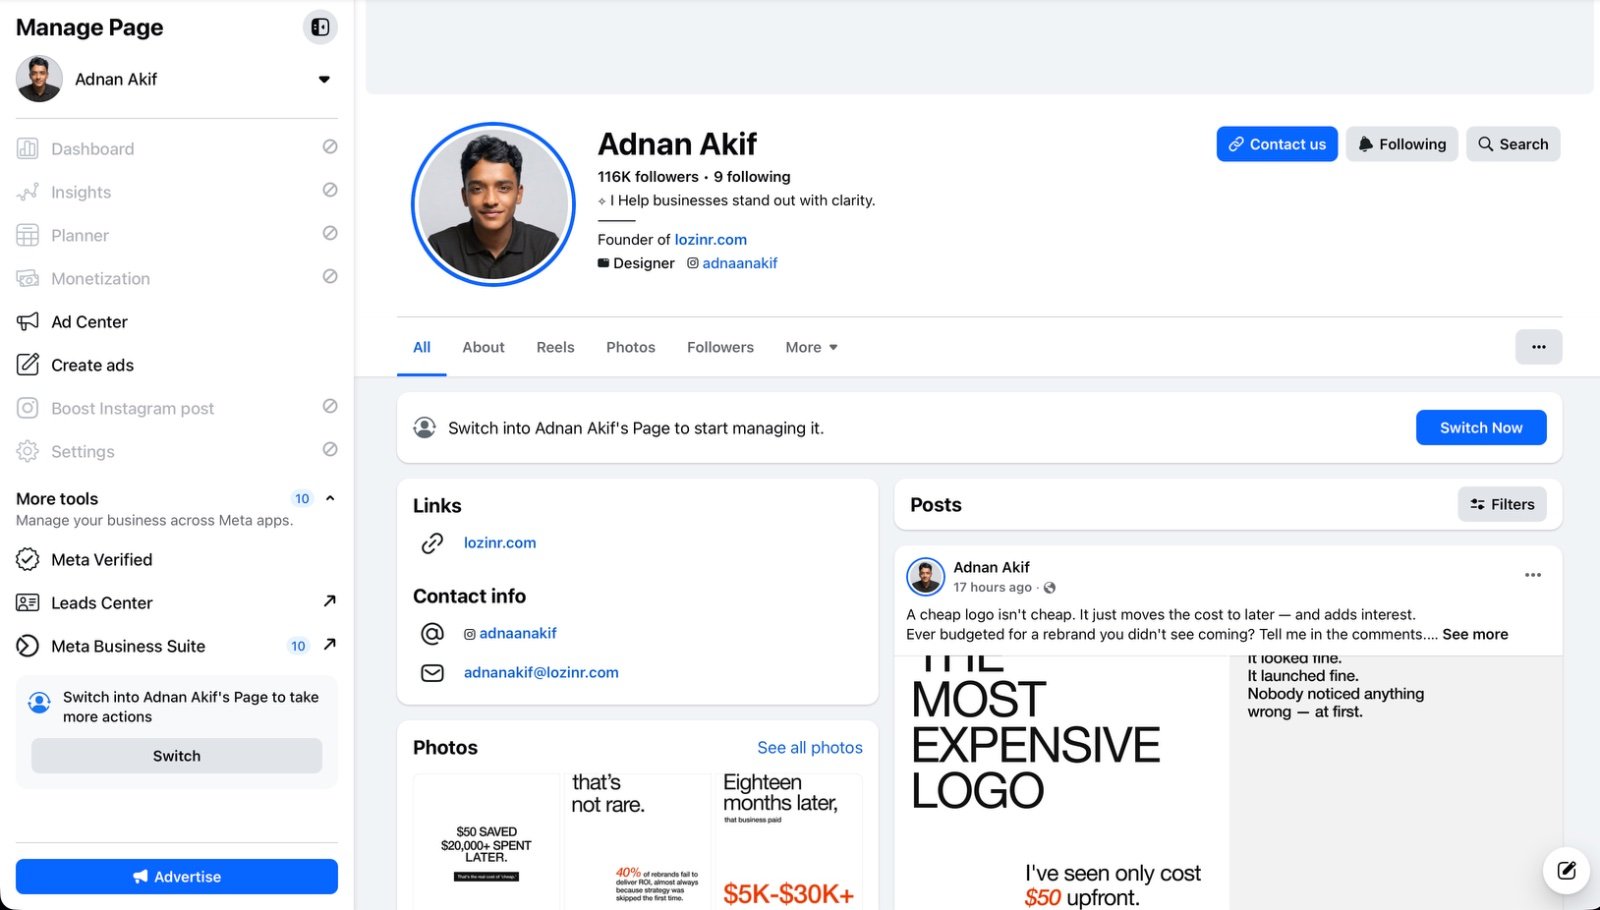Open the post's three-dot options menu

1533,575
